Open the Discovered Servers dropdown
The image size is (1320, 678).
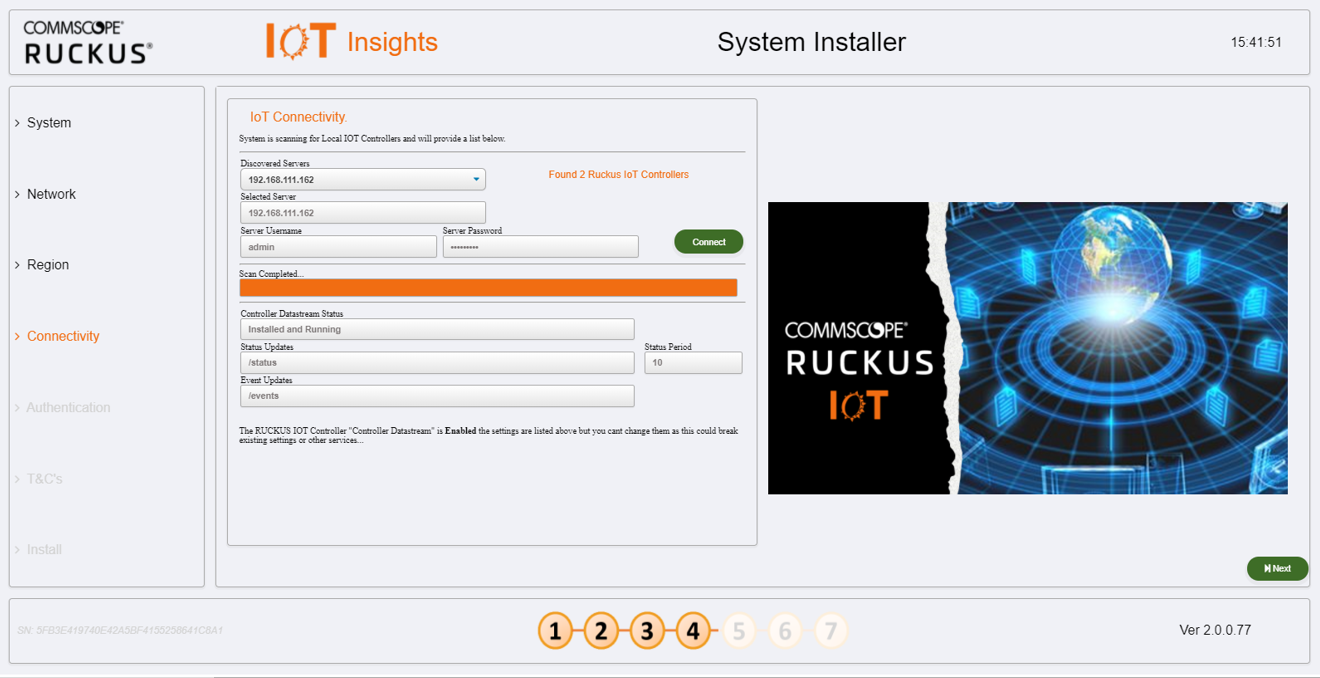tap(363, 180)
